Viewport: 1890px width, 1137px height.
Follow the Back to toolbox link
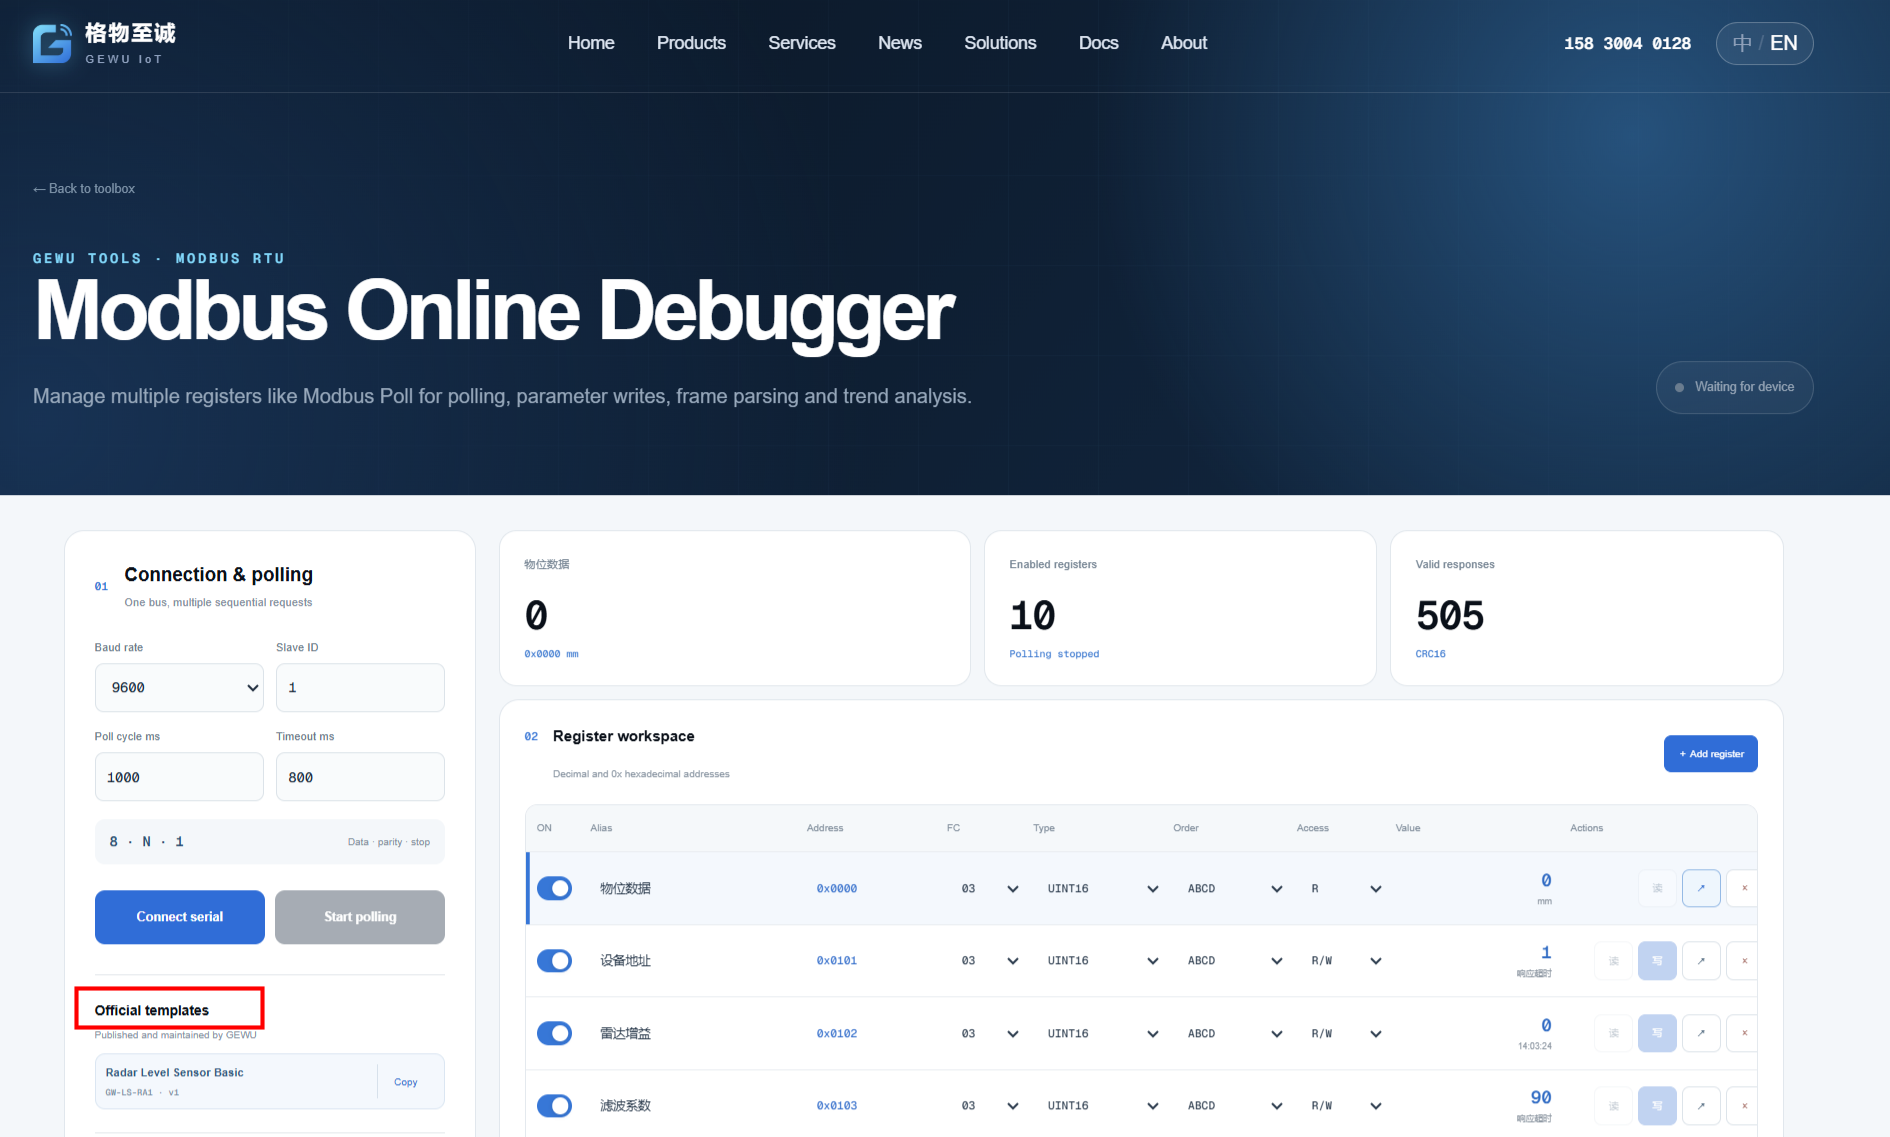tap(84, 189)
